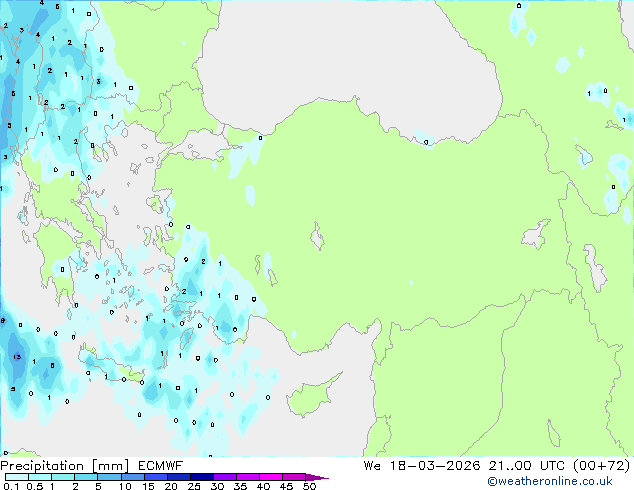Click the above-50 mm arrow-shaped legend tip
The image size is (634, 490).
coord(316,477)
